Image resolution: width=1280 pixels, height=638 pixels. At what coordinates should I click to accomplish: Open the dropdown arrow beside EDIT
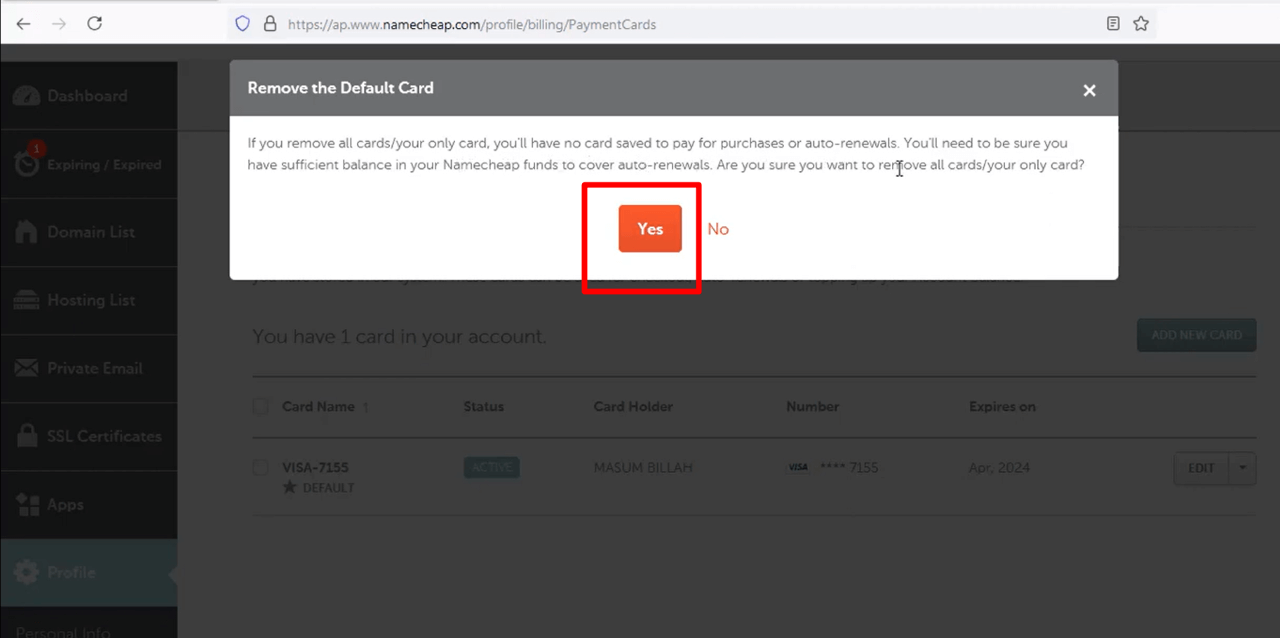click(x=1243, y=468)
